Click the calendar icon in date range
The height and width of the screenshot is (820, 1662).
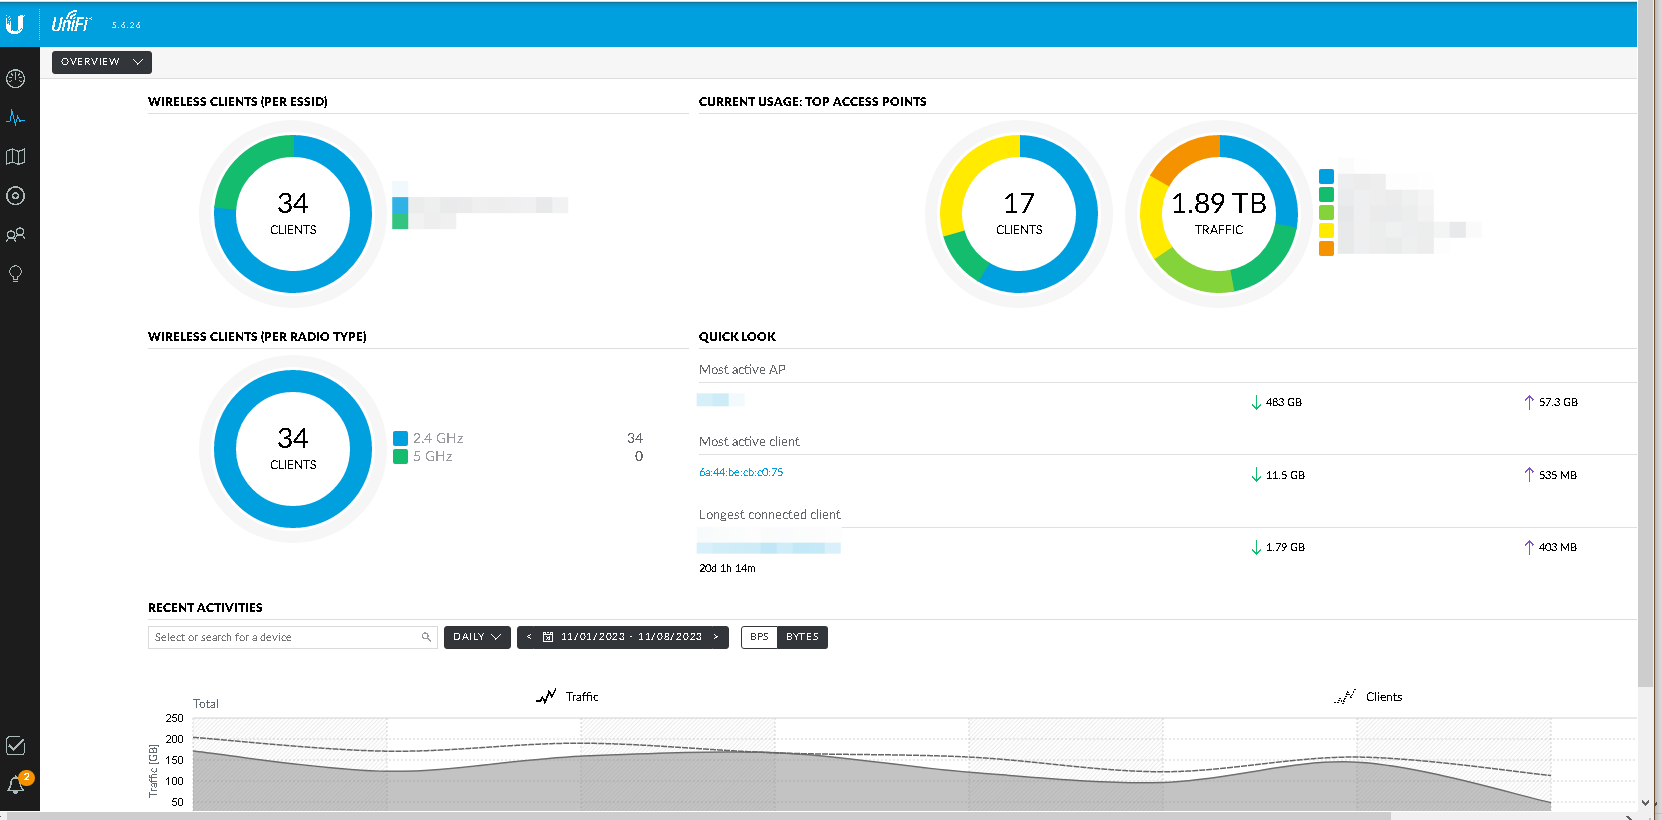click(x=548, y=637)
